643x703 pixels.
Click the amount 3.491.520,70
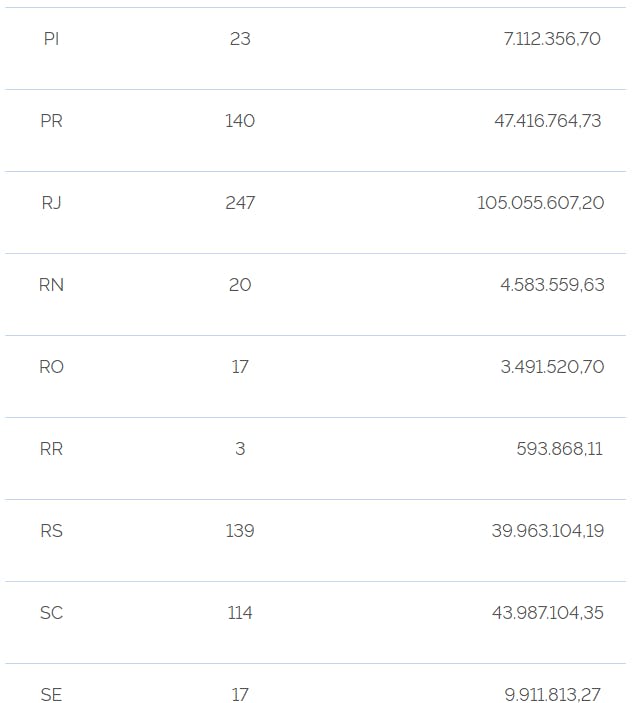tap(552, 367)
